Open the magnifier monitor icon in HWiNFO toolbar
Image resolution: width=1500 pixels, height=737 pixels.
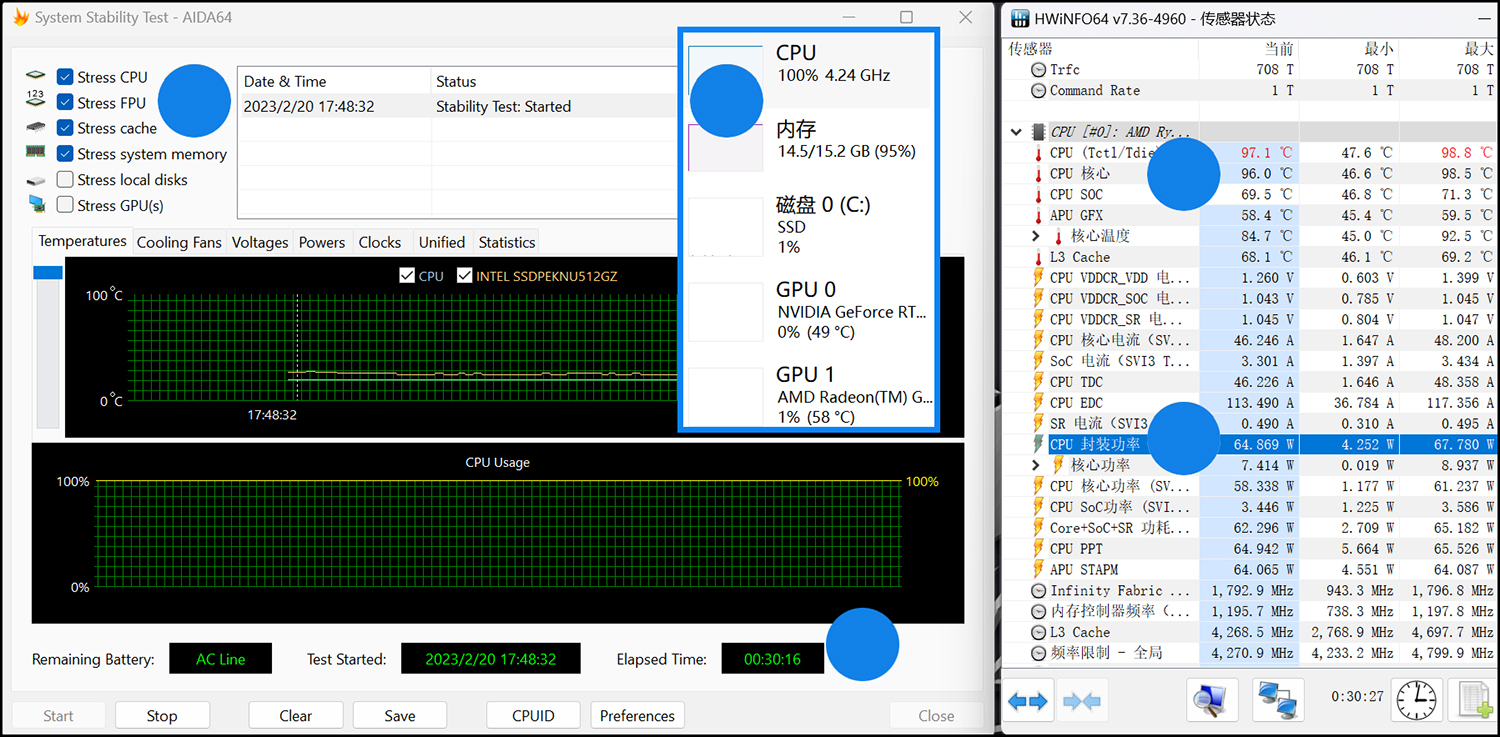(x=1212, y=700)
